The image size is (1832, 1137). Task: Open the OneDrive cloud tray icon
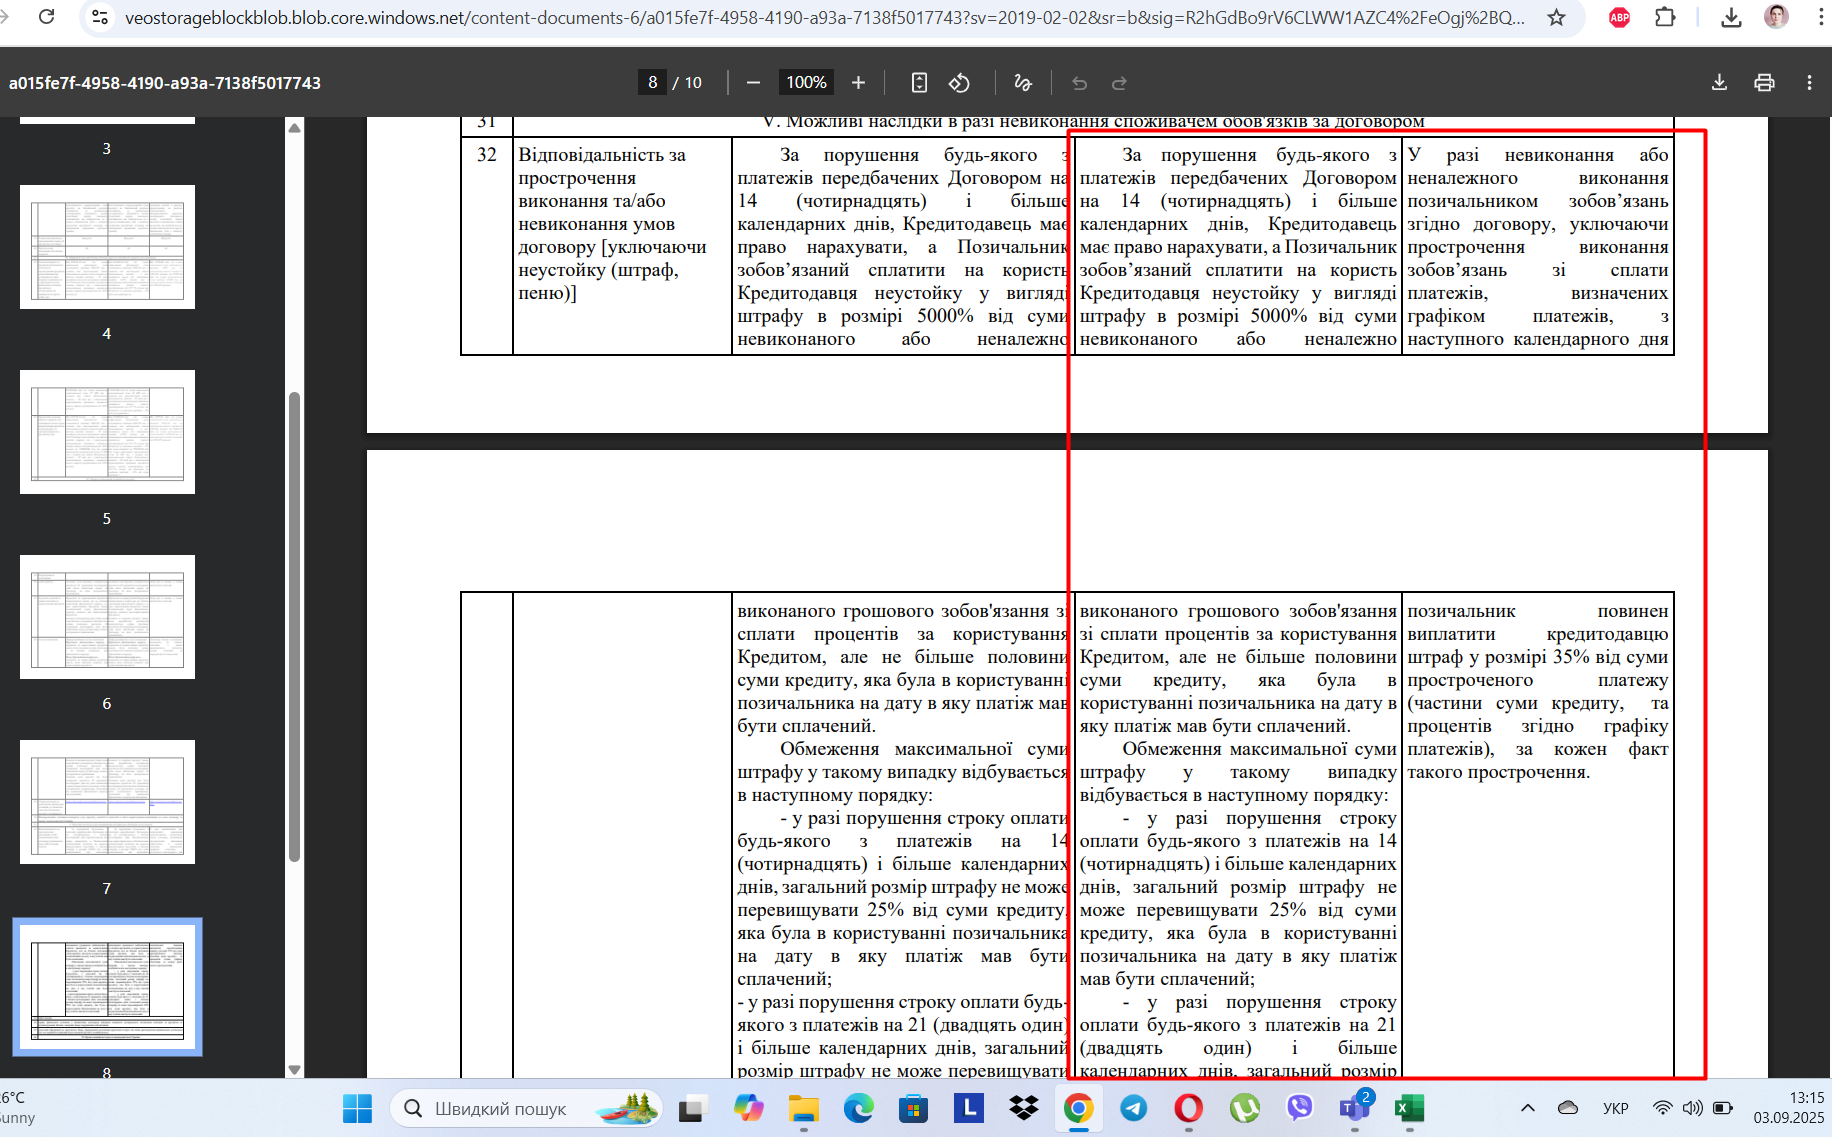pyautogui.click(x=1568, y=1108)
